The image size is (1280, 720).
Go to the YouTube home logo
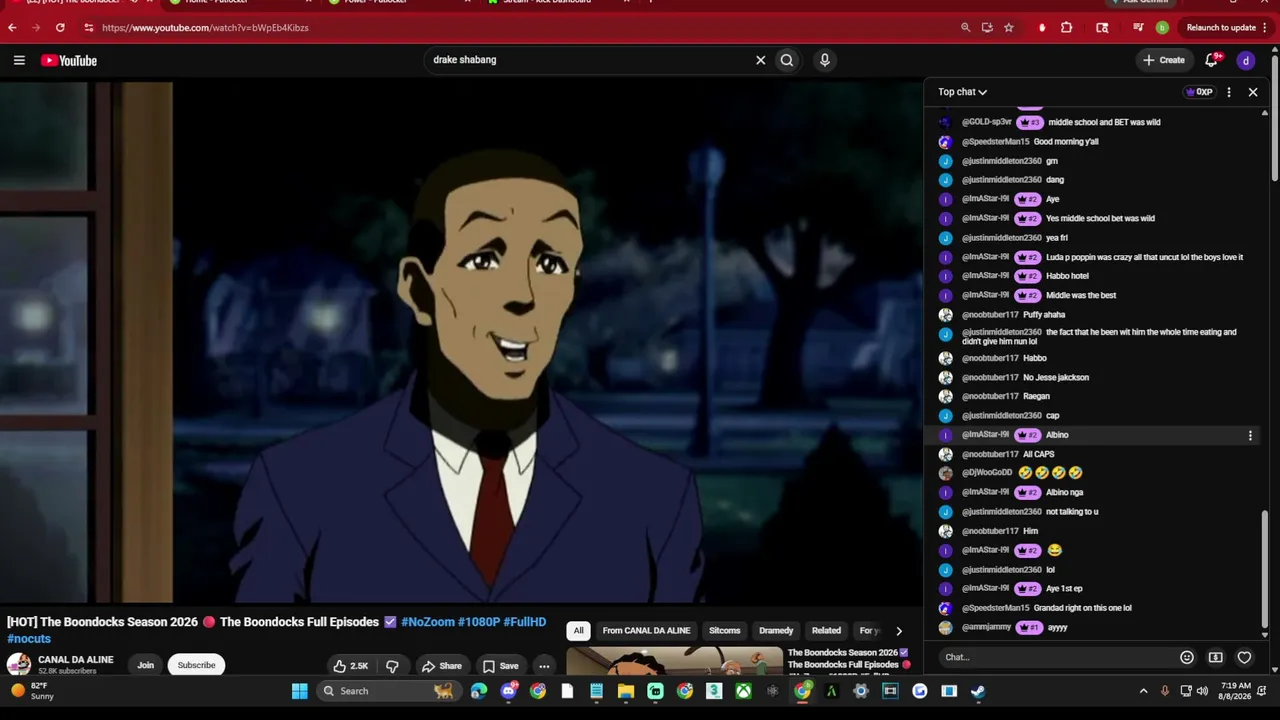[69, 61]
